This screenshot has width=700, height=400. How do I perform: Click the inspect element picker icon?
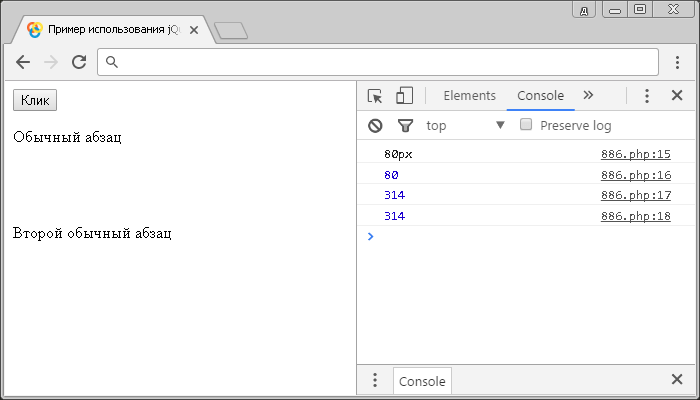point(375,96)
